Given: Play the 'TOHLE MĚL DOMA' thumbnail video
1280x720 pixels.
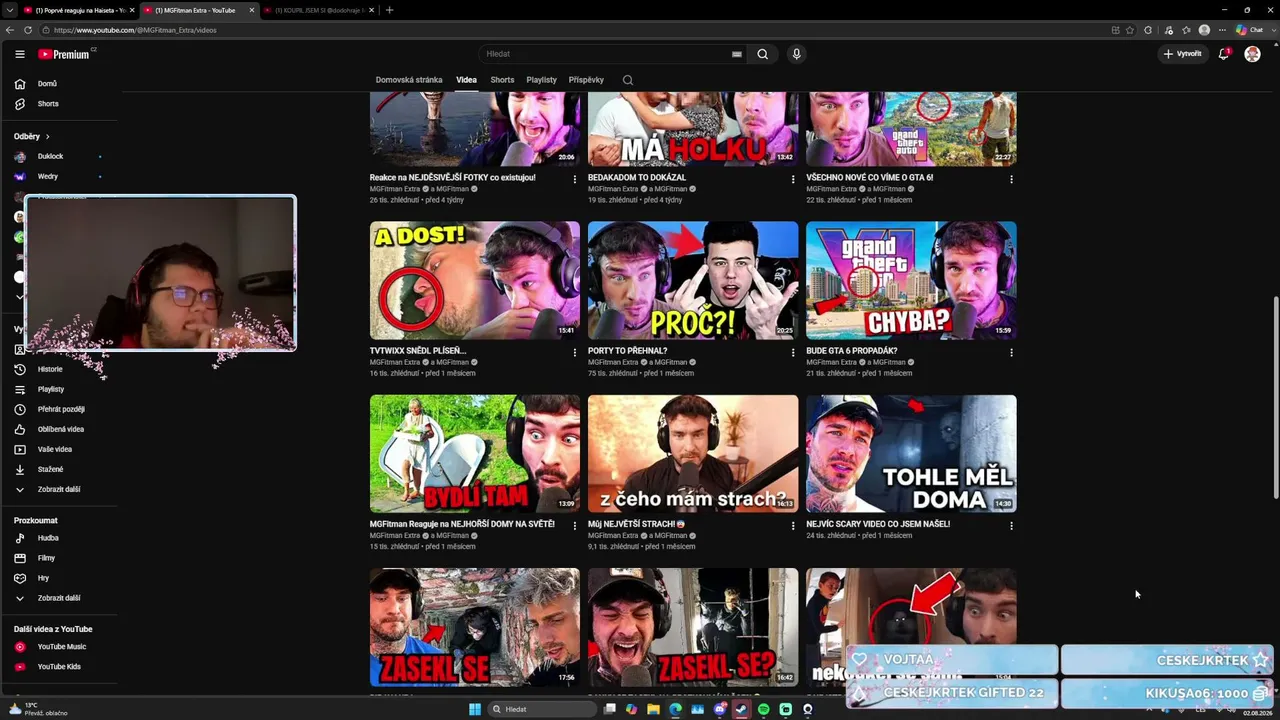Looking at the screenshot, I should pyautogui.click(x=911, y=453).
